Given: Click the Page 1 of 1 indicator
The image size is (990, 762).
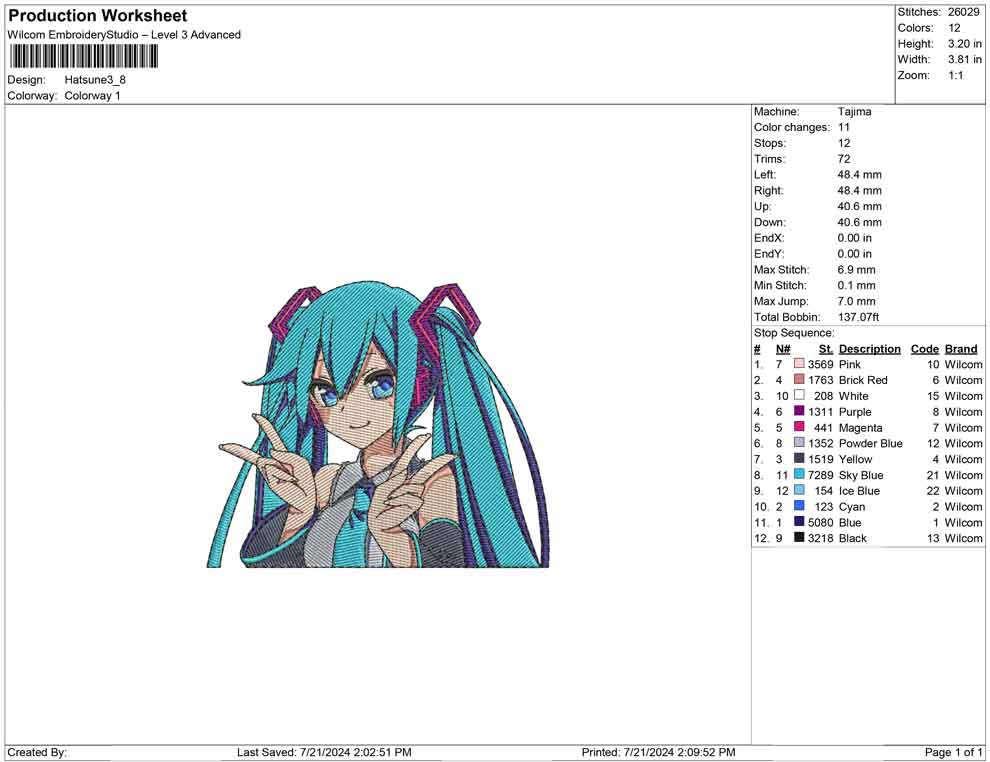Looking at the screenshot, I should tap(953, 752).
